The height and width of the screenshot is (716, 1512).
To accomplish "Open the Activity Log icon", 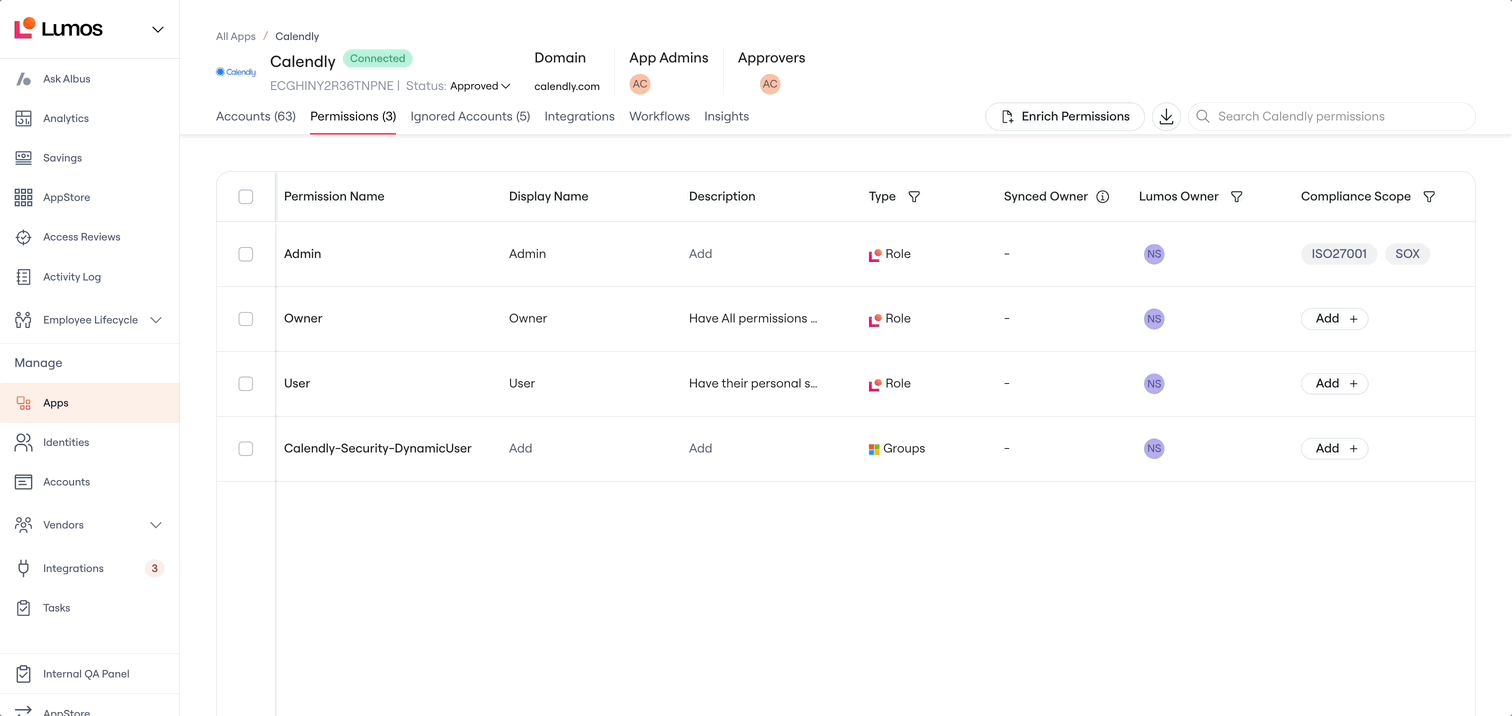I will tap(23, 277).
